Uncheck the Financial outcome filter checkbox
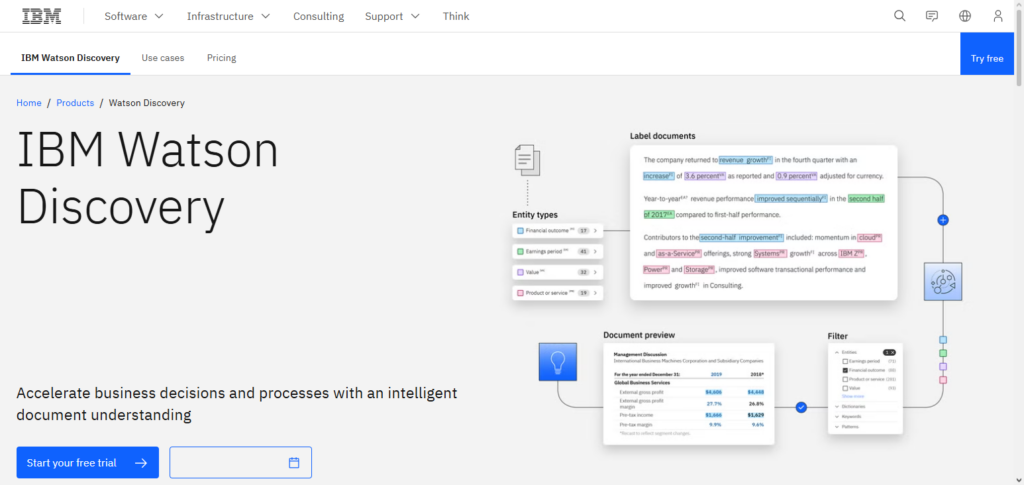This screenshot has height=485, width=1024. 845,370
